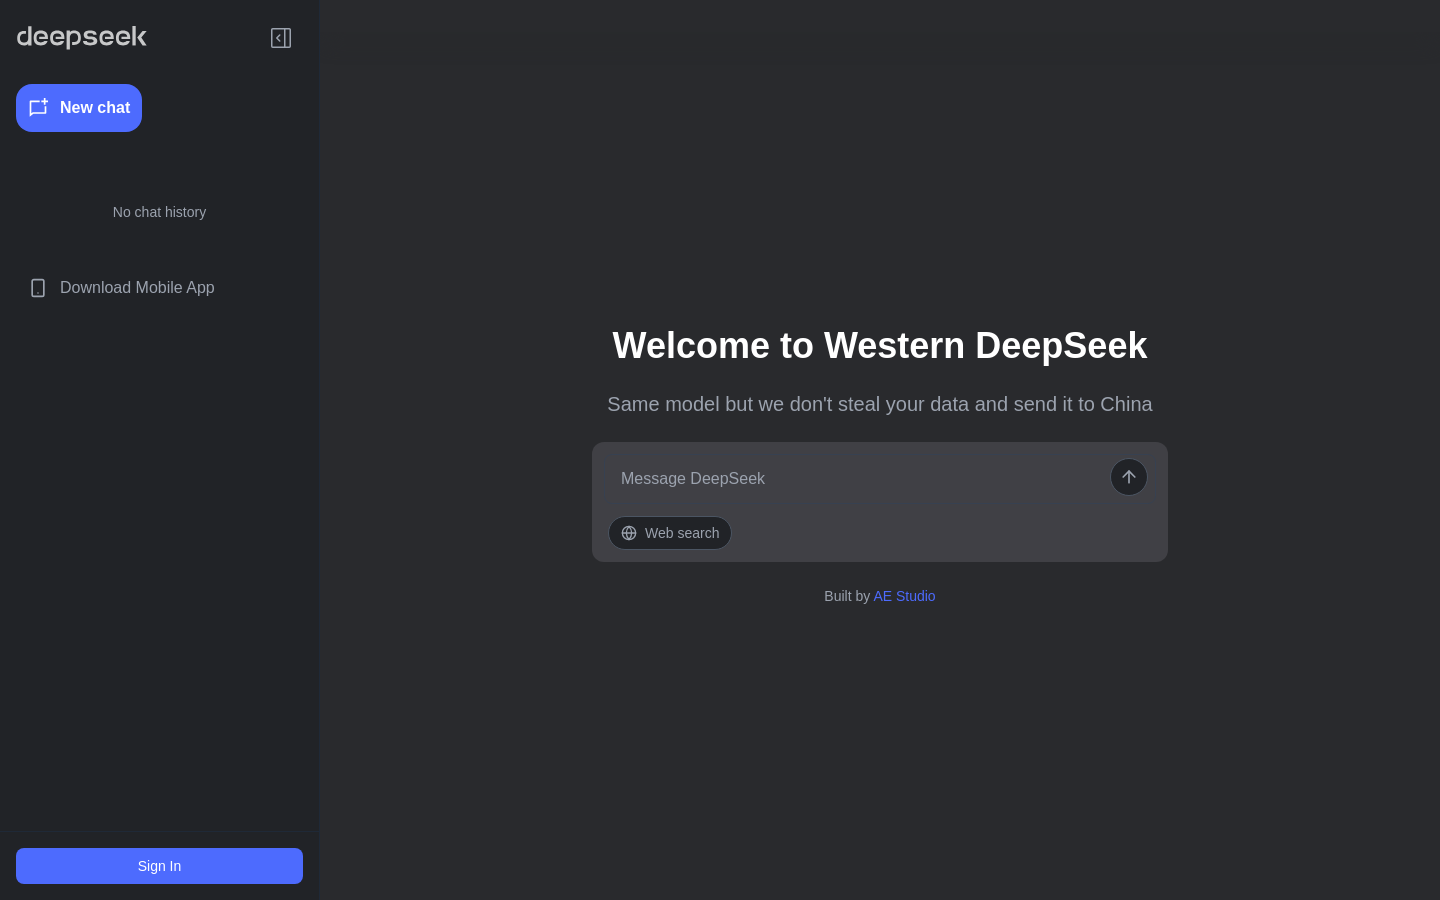The image size is (1440, 900).
Task: Start a New chat
Action: point(79,108)
